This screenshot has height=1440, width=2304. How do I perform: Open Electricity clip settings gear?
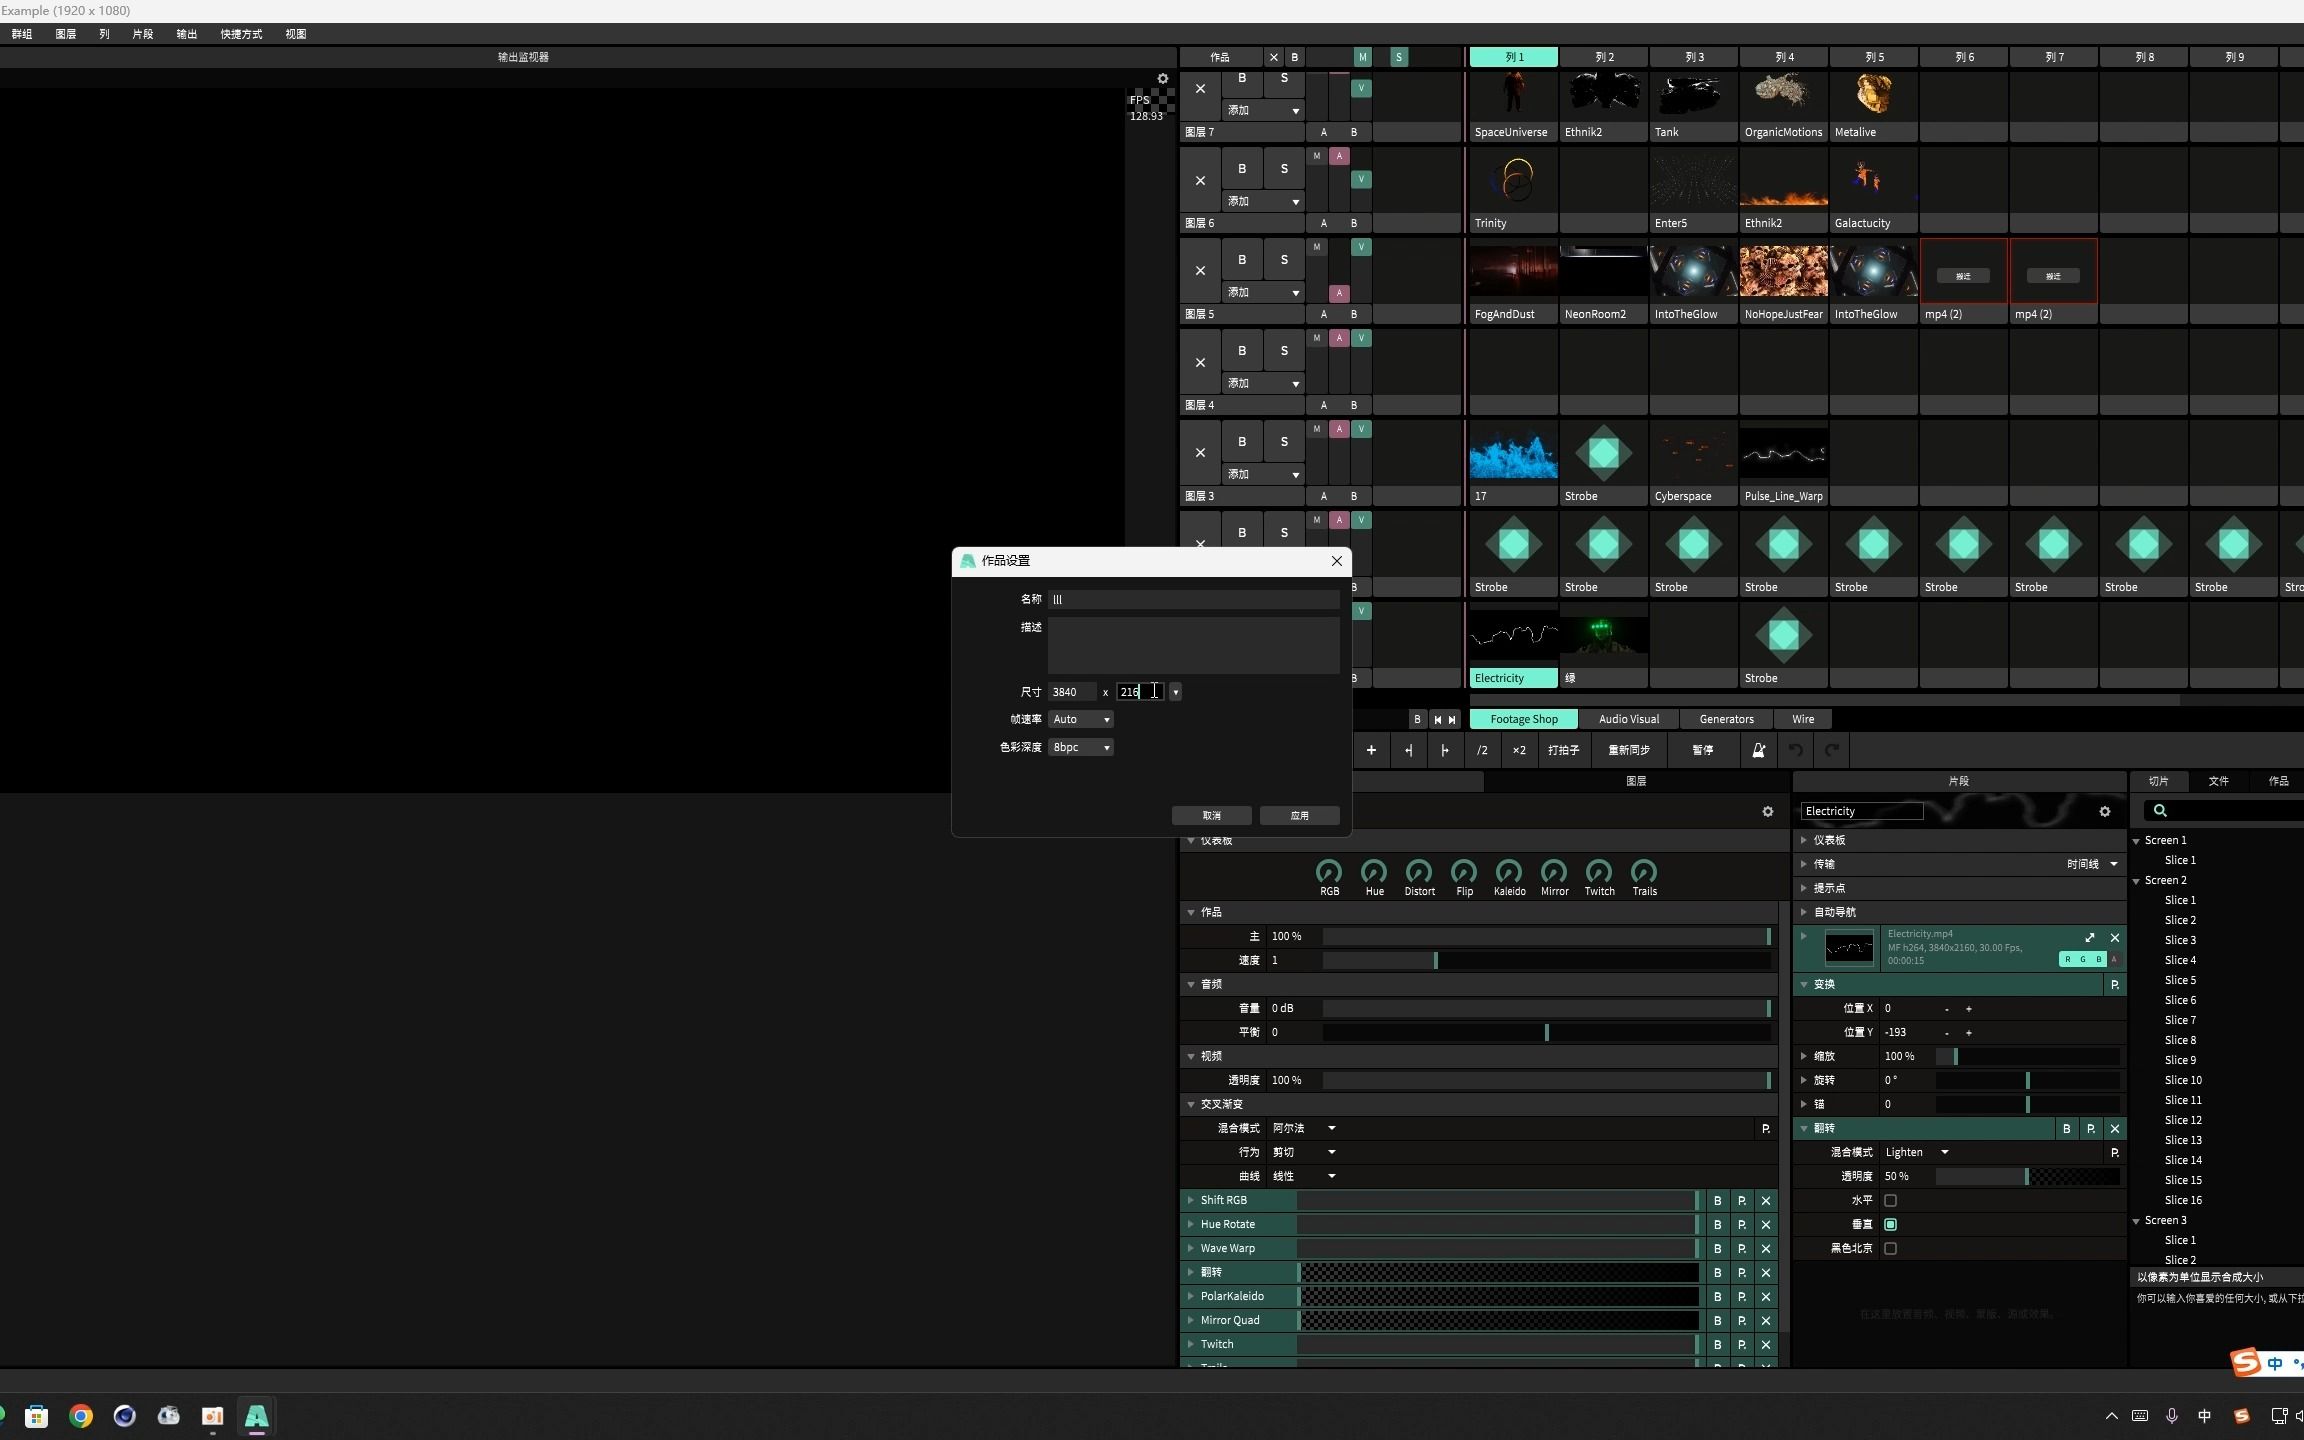[x=2104, y=812]
